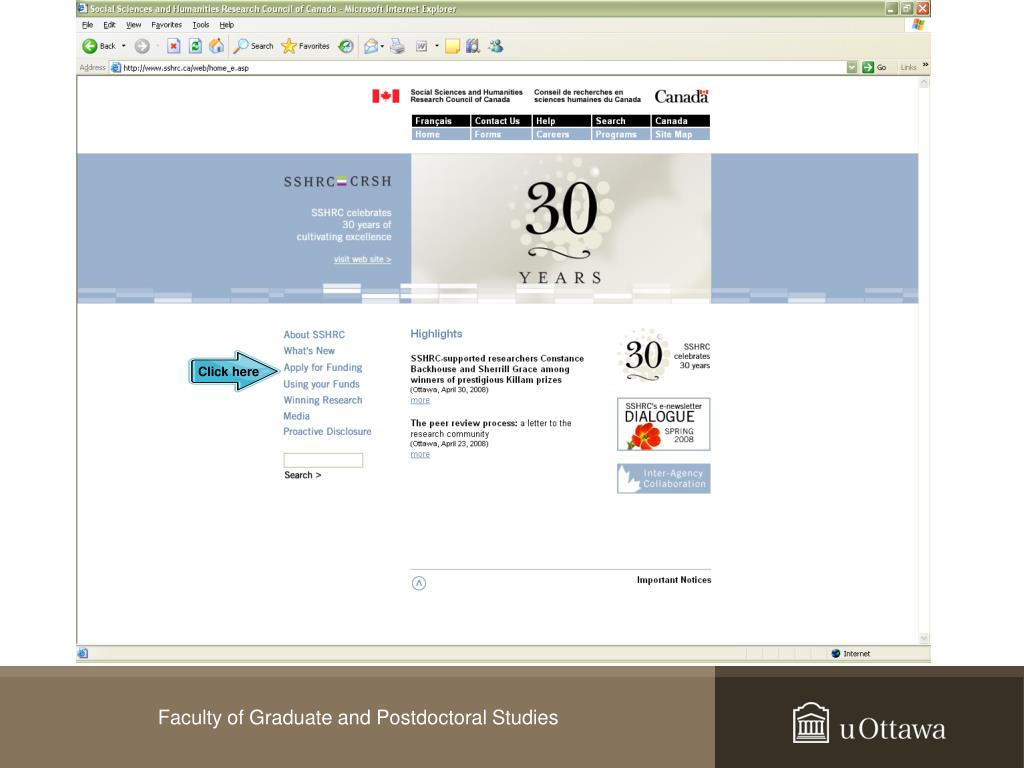The image size is (1024, 768).
Task: Switch to Français site version
Action: pyautogui.click(x=441, y=121)
